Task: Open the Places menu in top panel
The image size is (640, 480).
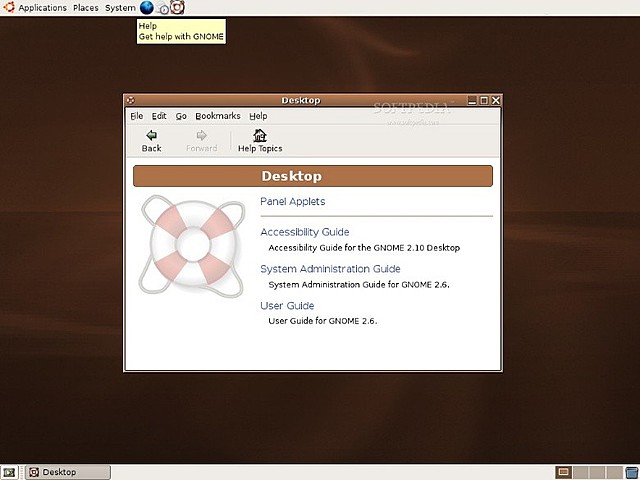Action: (86, 8)
